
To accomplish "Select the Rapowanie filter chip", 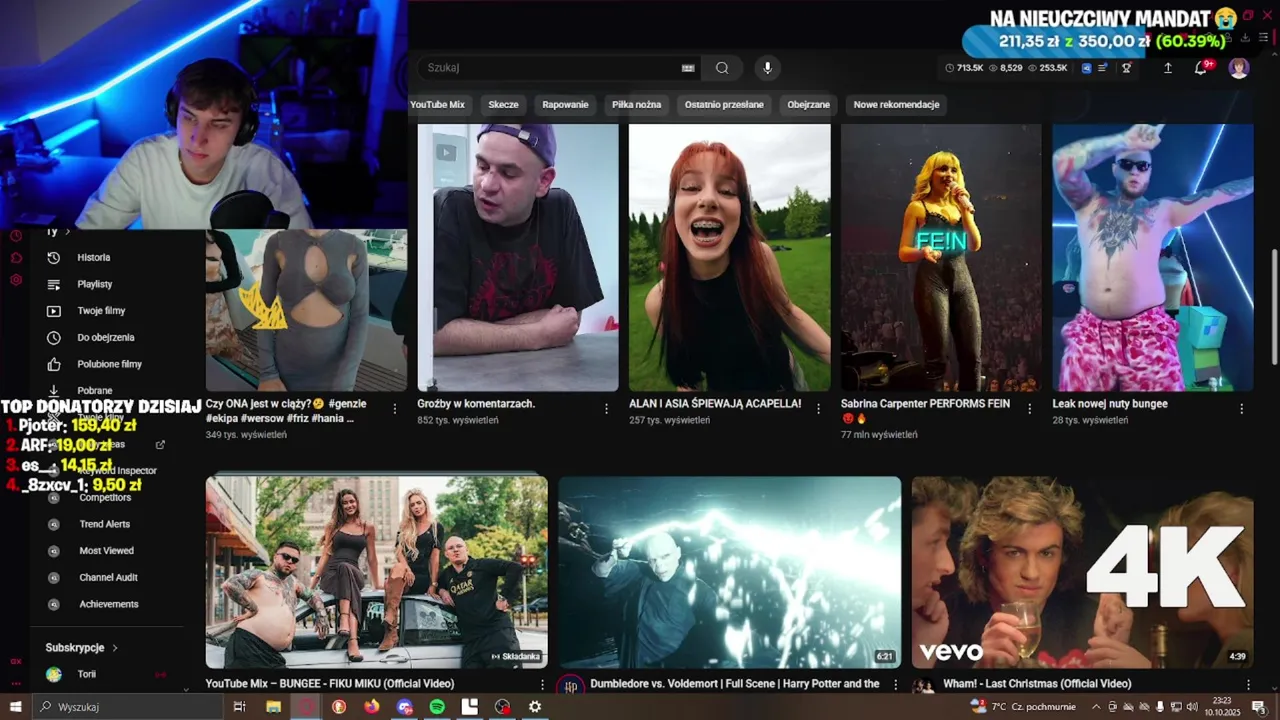I will pos(565,104).
